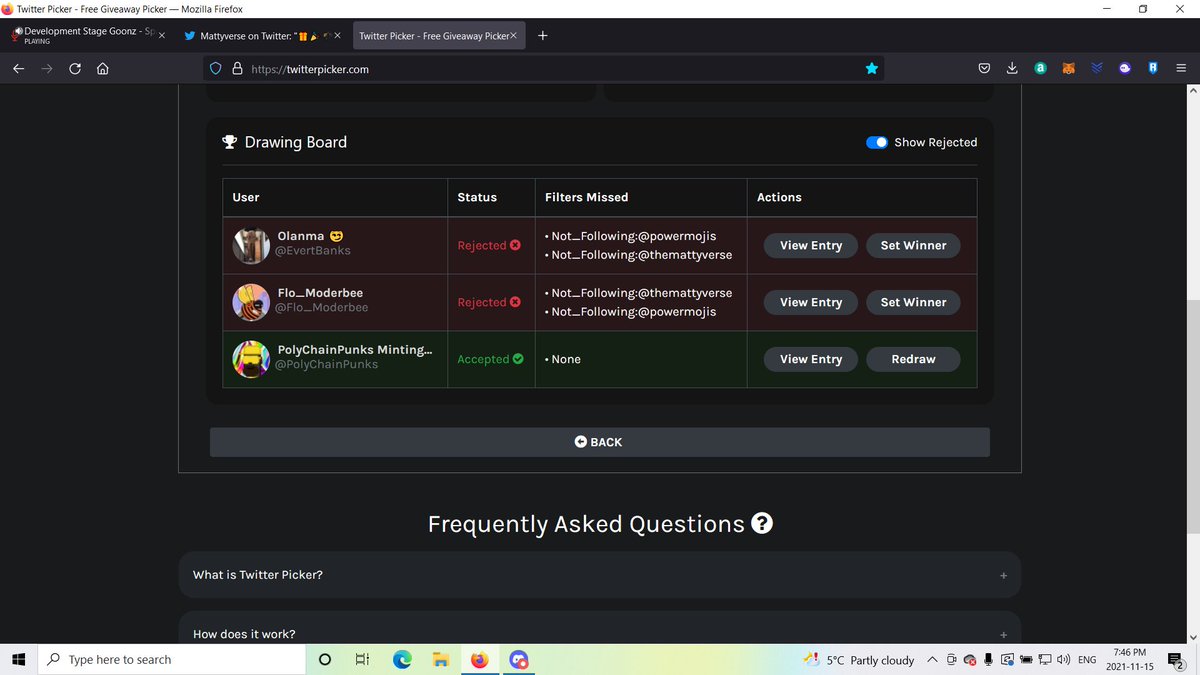Open the Bitwarden shield extension

click(1153, 69)
